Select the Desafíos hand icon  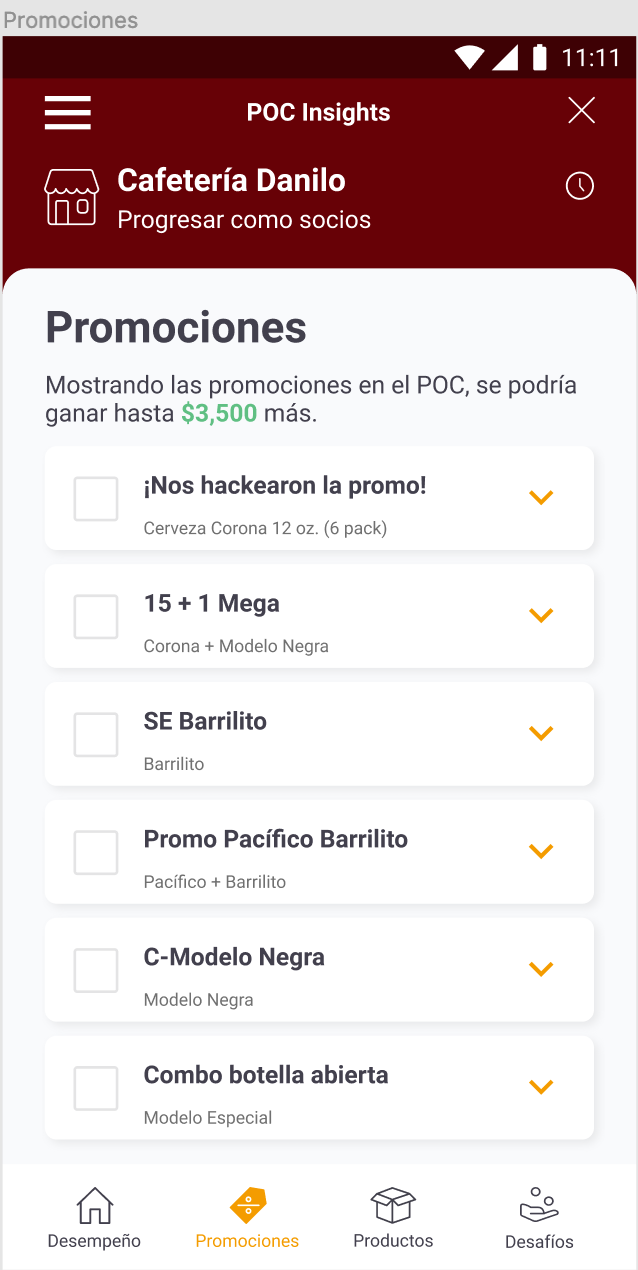click(x=538, y=1204)
